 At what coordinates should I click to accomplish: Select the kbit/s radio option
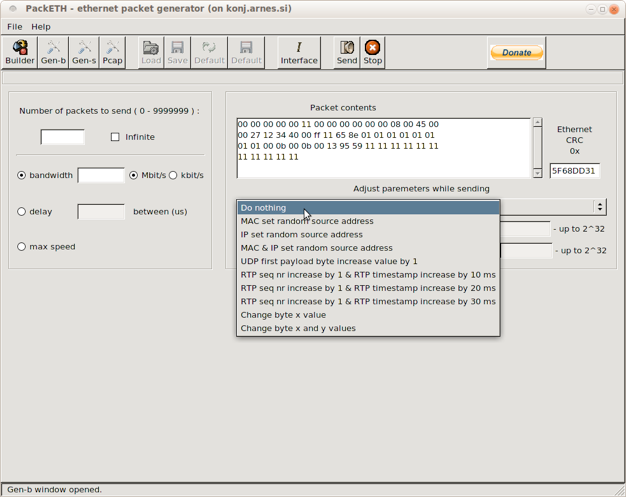point(173,175)
